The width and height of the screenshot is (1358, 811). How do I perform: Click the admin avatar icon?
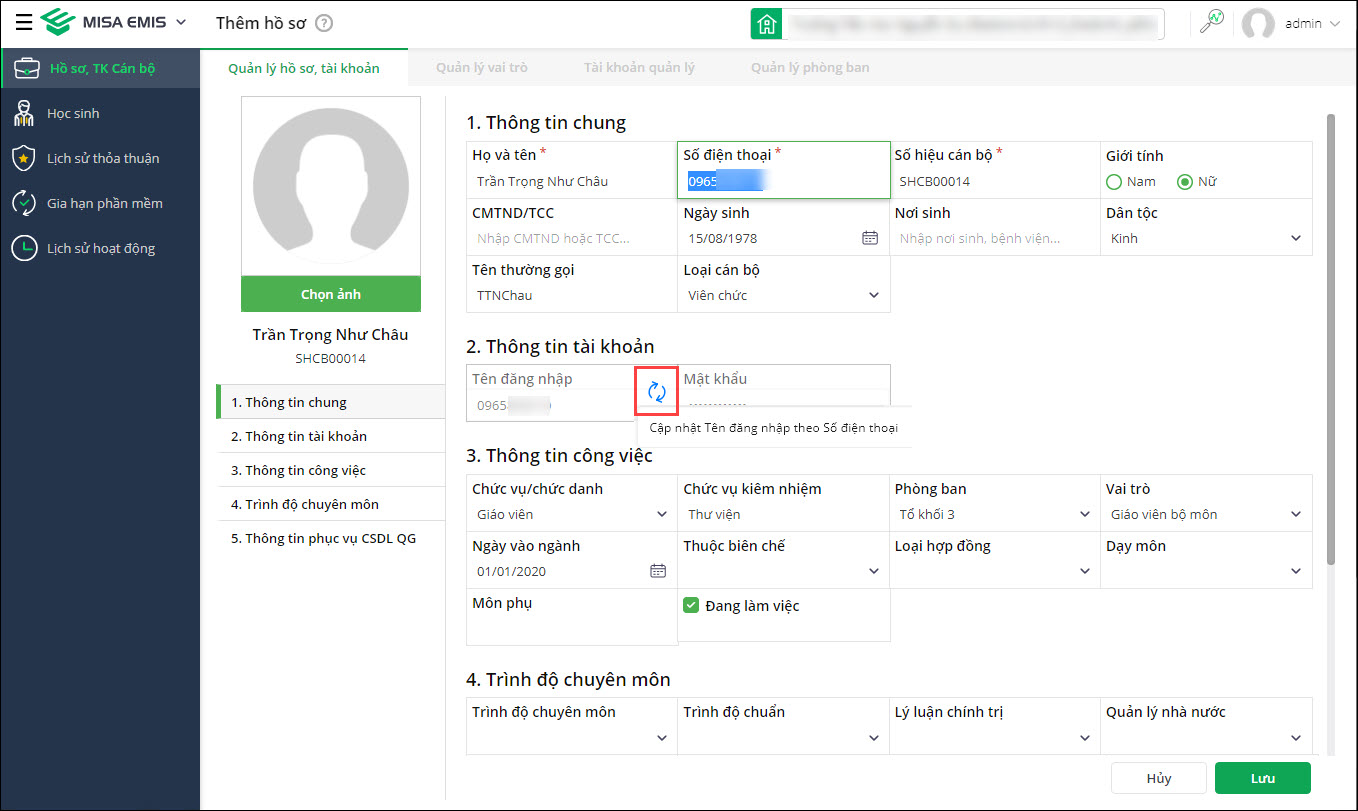tap(1258, 23)
